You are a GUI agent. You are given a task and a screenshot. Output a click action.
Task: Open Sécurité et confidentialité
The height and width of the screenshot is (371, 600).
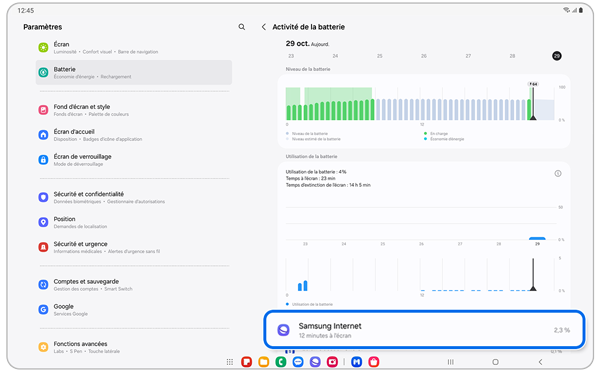[134, 197]
